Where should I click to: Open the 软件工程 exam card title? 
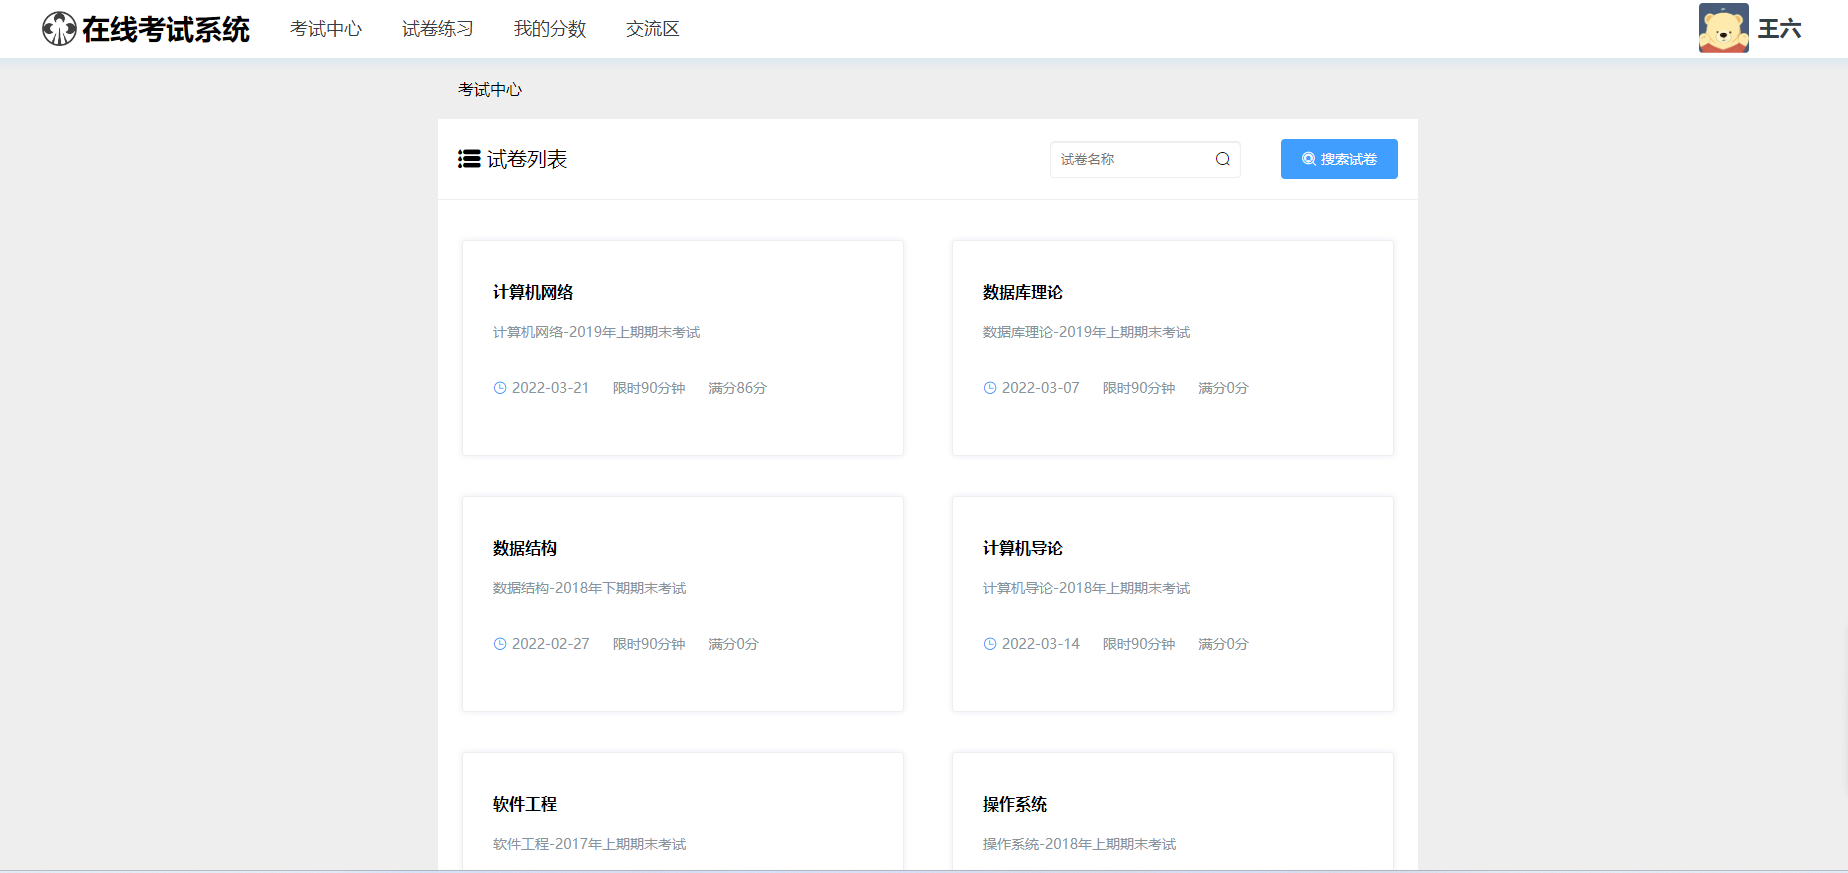(525, 804)
